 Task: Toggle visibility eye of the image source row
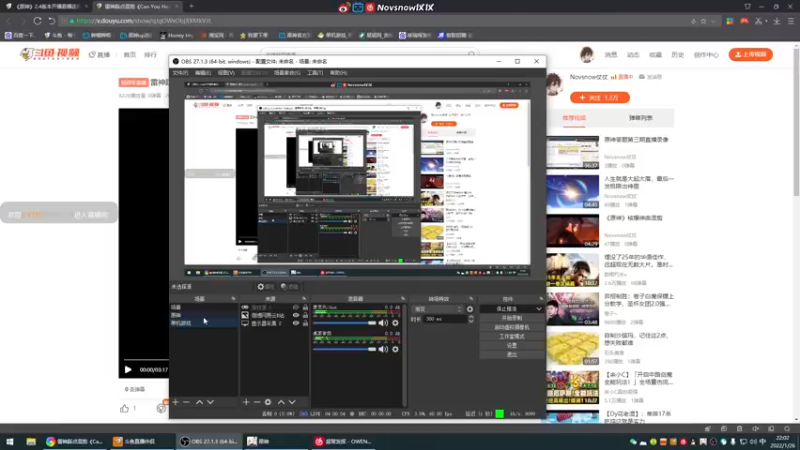[296, 315]
